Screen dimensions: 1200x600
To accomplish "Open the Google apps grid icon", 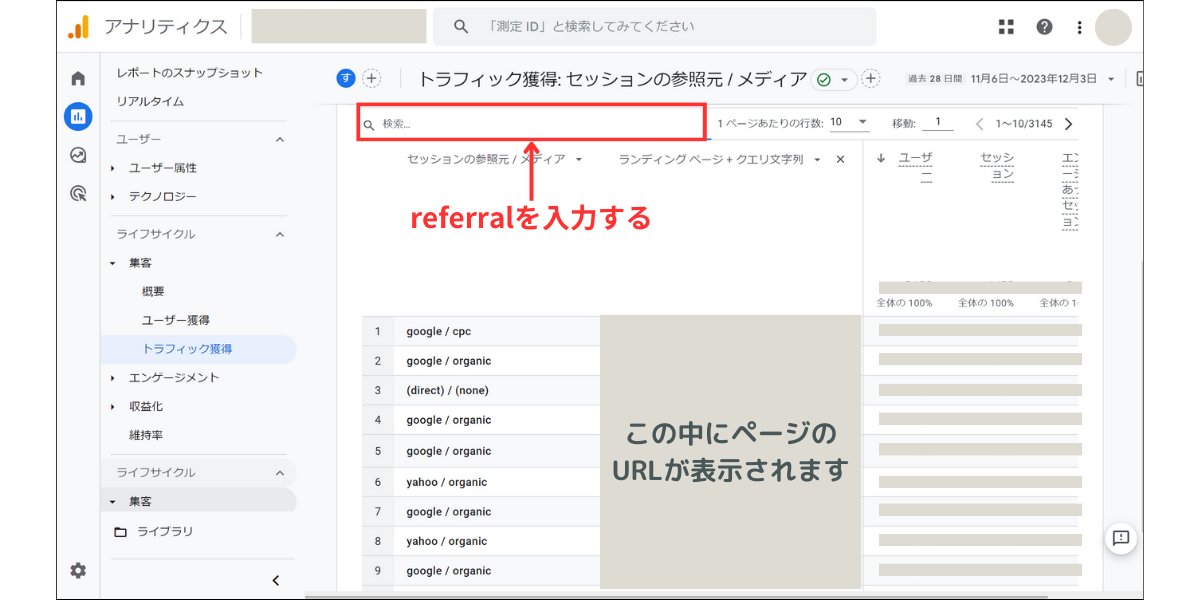I will [x=1007, y=27].
